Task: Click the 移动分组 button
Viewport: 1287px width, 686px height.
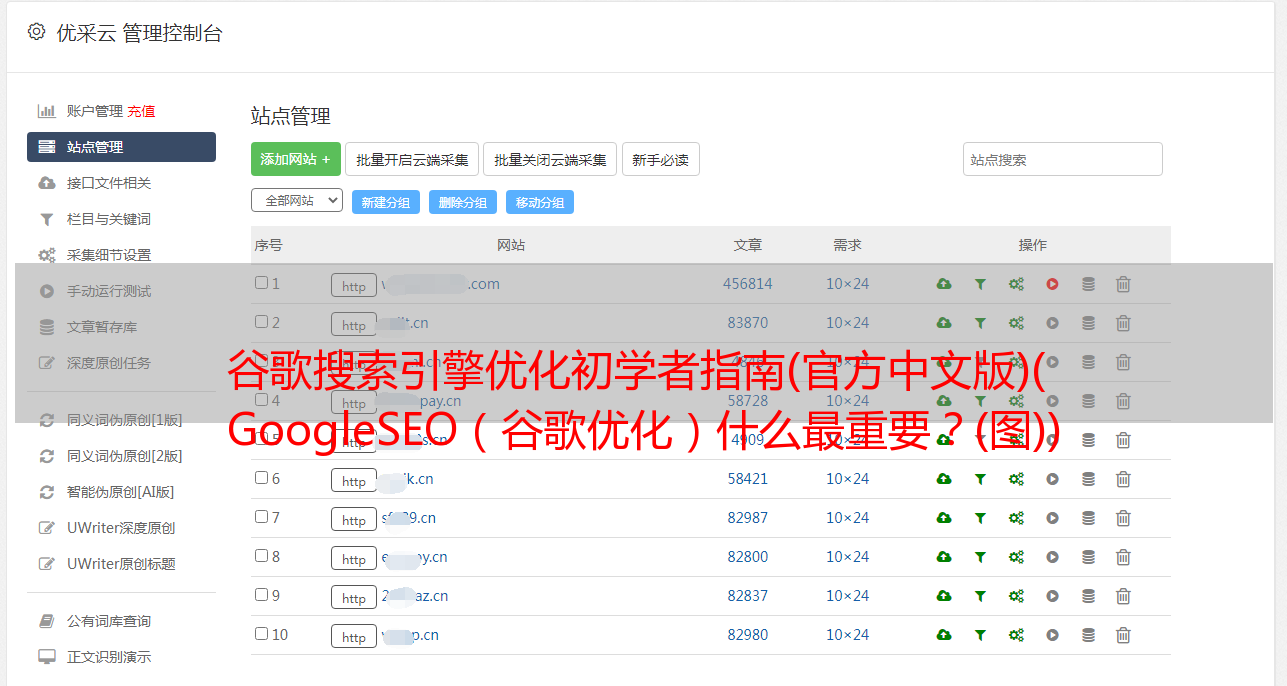Action: click(540, 202)
